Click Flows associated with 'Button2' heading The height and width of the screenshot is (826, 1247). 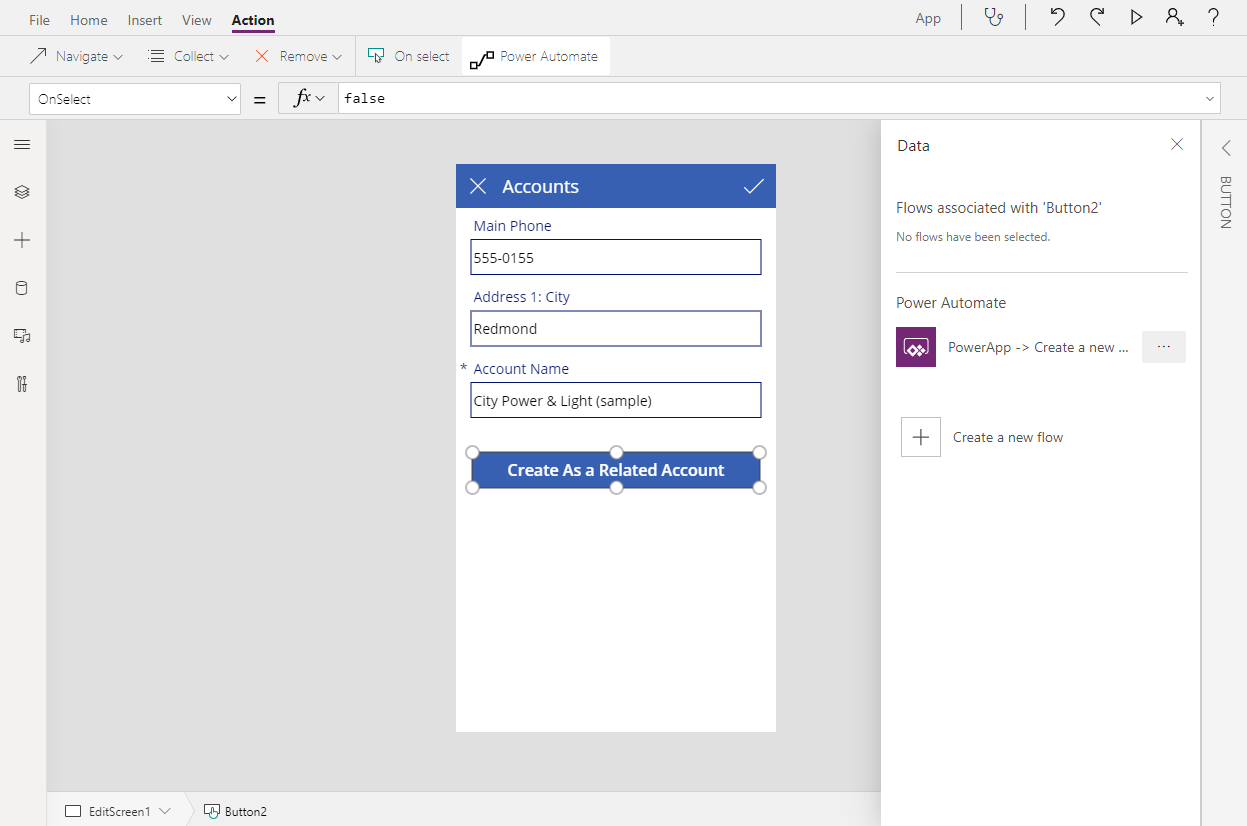(x=999, y=208)
